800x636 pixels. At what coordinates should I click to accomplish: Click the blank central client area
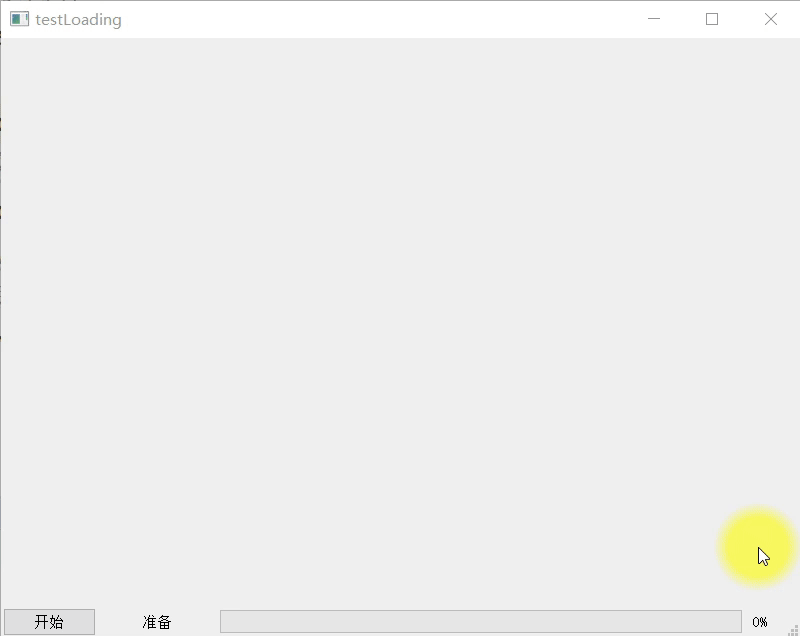click(x=400, y=320)
